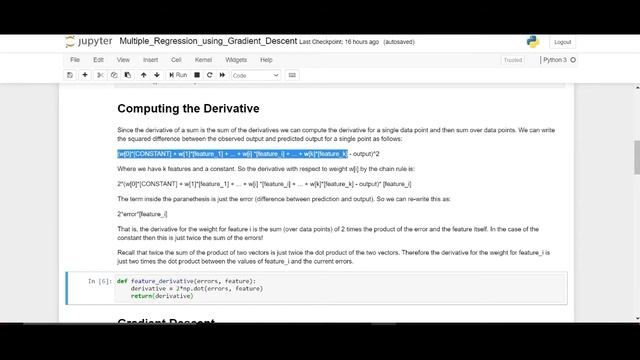Interrupt the kernel with stop icon
The height and width of the screenshot is (360, 640).
tap(197, 75)
